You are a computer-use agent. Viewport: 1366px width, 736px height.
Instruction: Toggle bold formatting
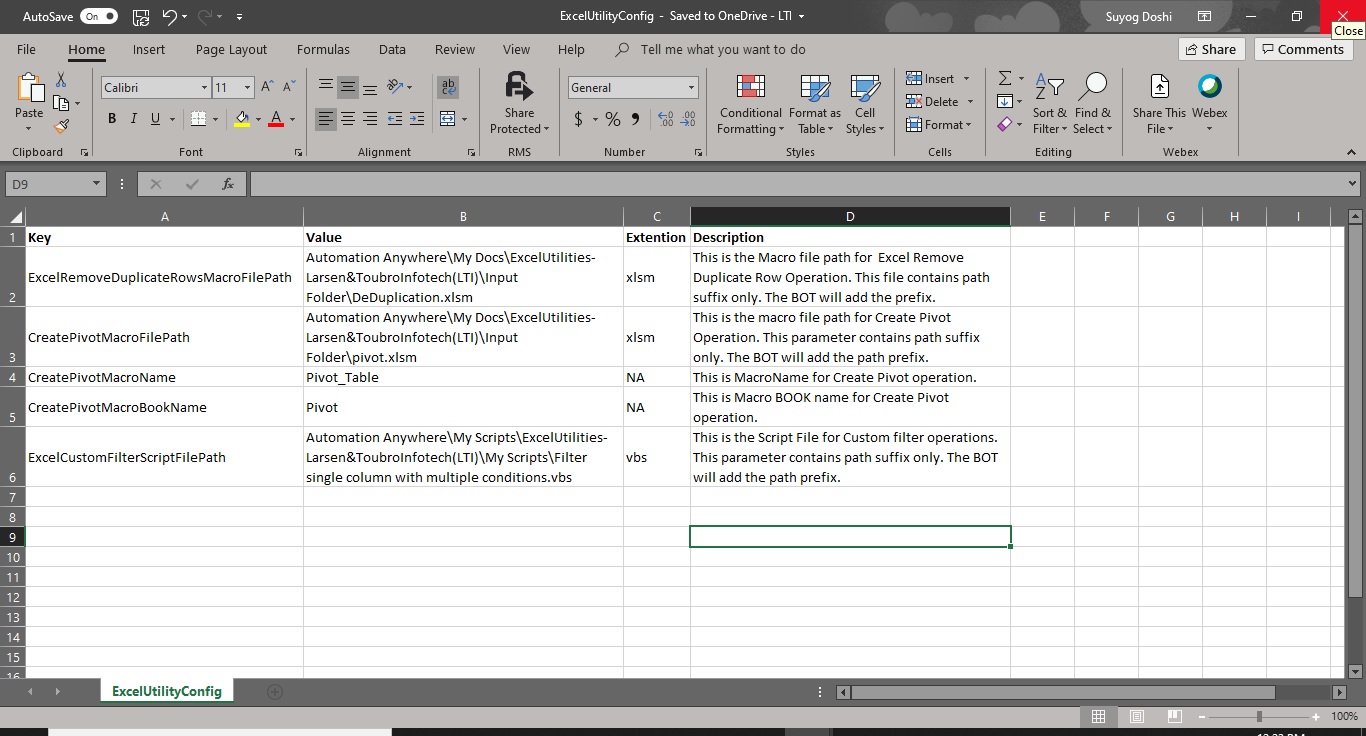(x=112, y=119)
